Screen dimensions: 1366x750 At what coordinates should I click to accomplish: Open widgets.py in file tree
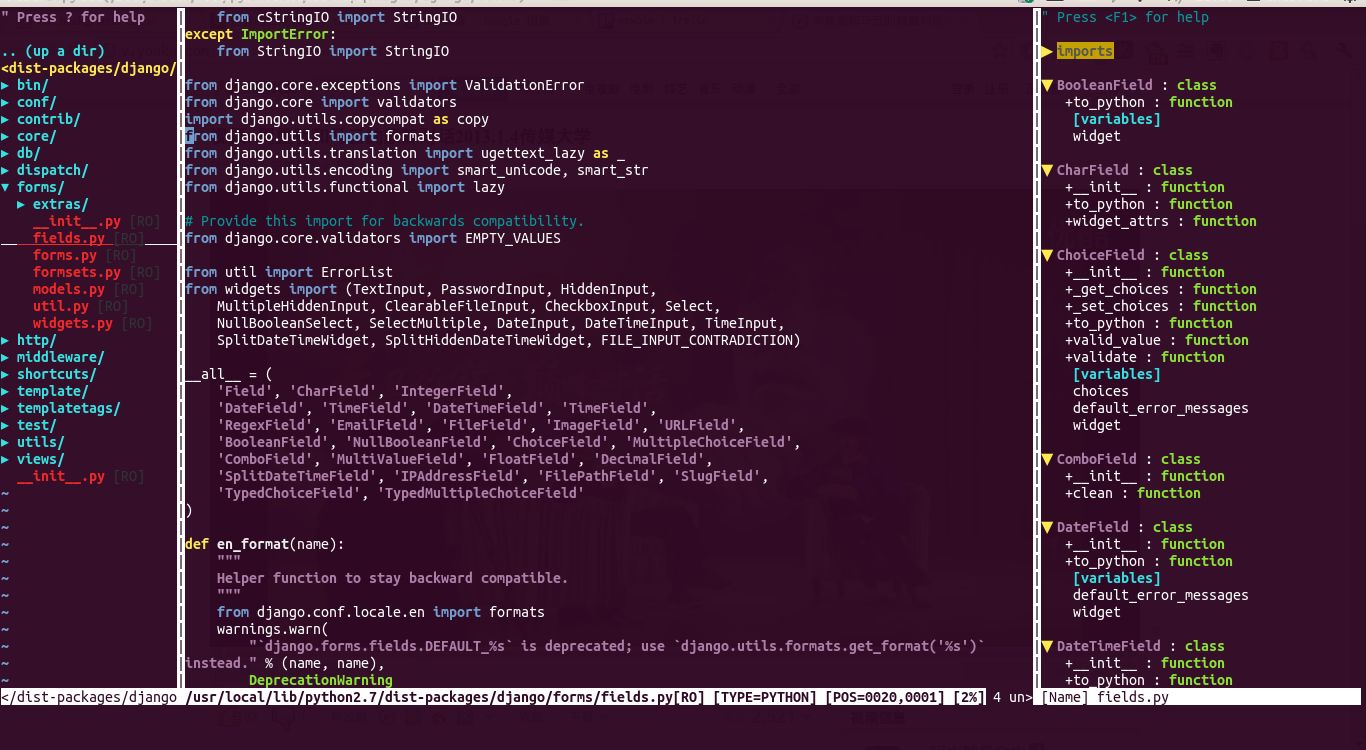coord(73,324)
